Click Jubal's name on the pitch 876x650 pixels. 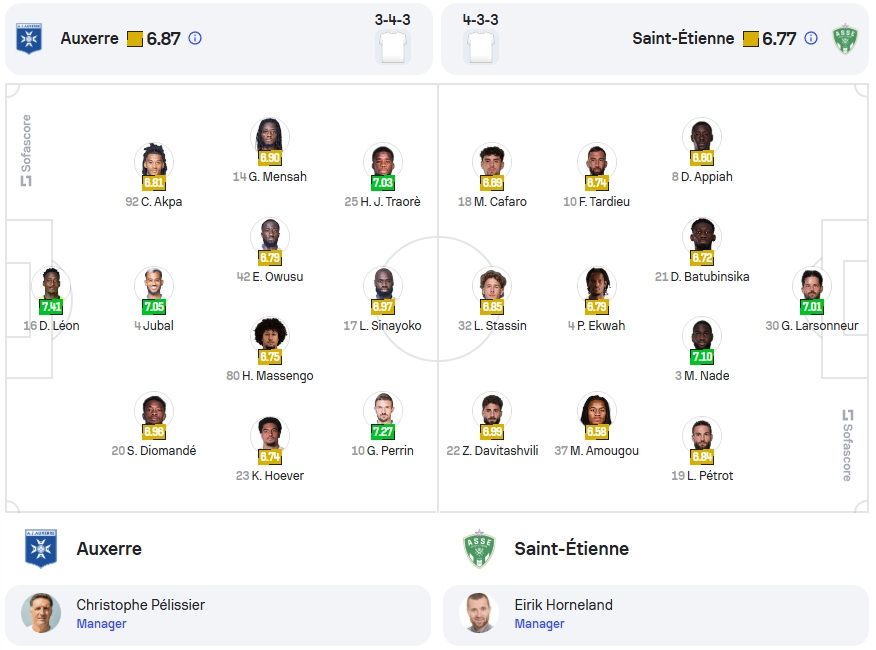[158, 325]
